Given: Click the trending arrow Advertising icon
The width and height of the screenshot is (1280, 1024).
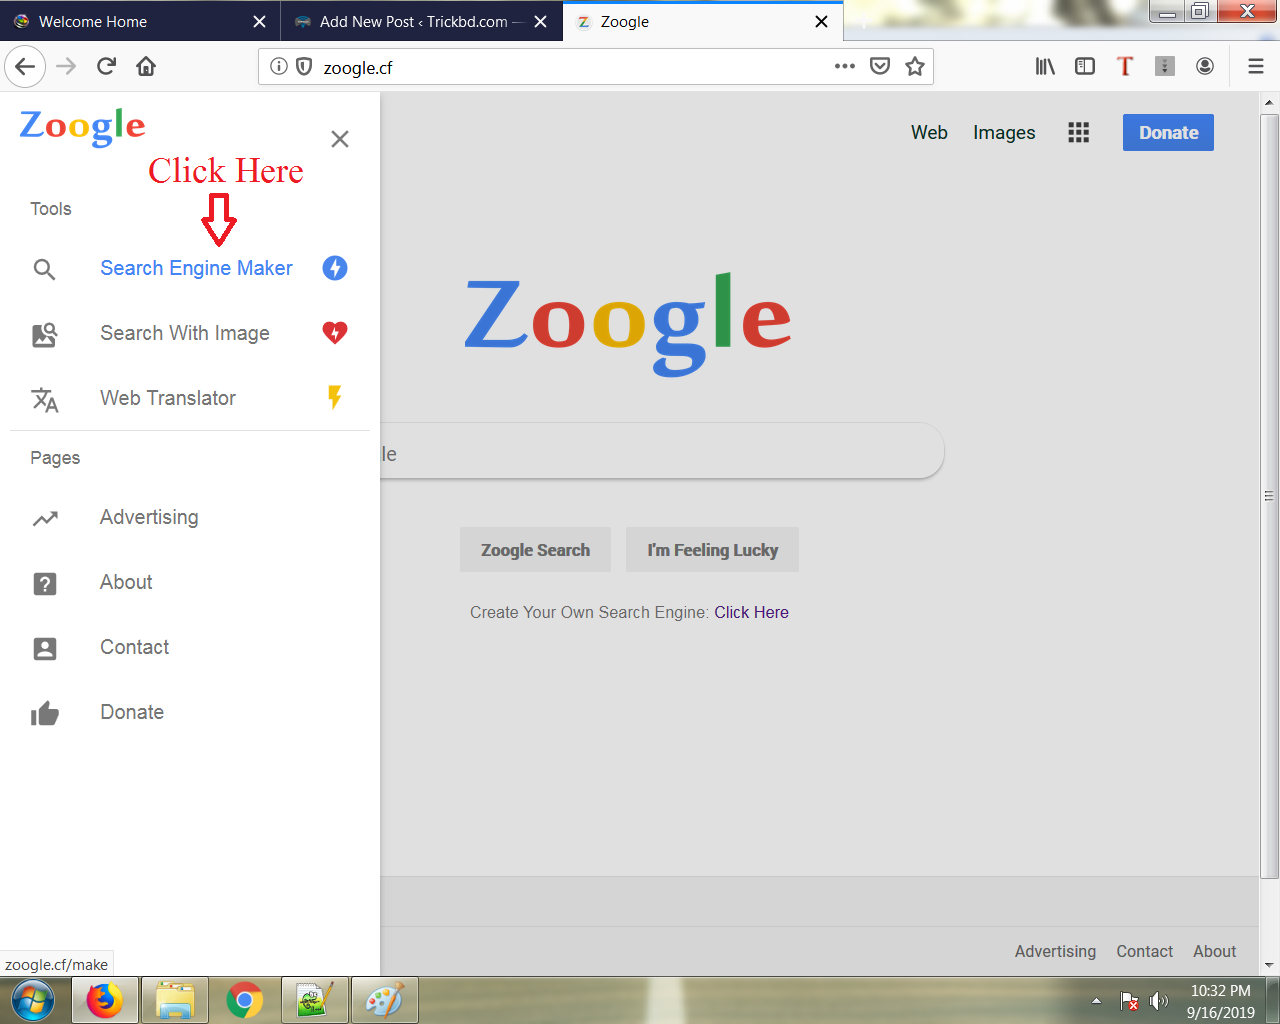Looking at the screenshot, I should coord(45,518).
